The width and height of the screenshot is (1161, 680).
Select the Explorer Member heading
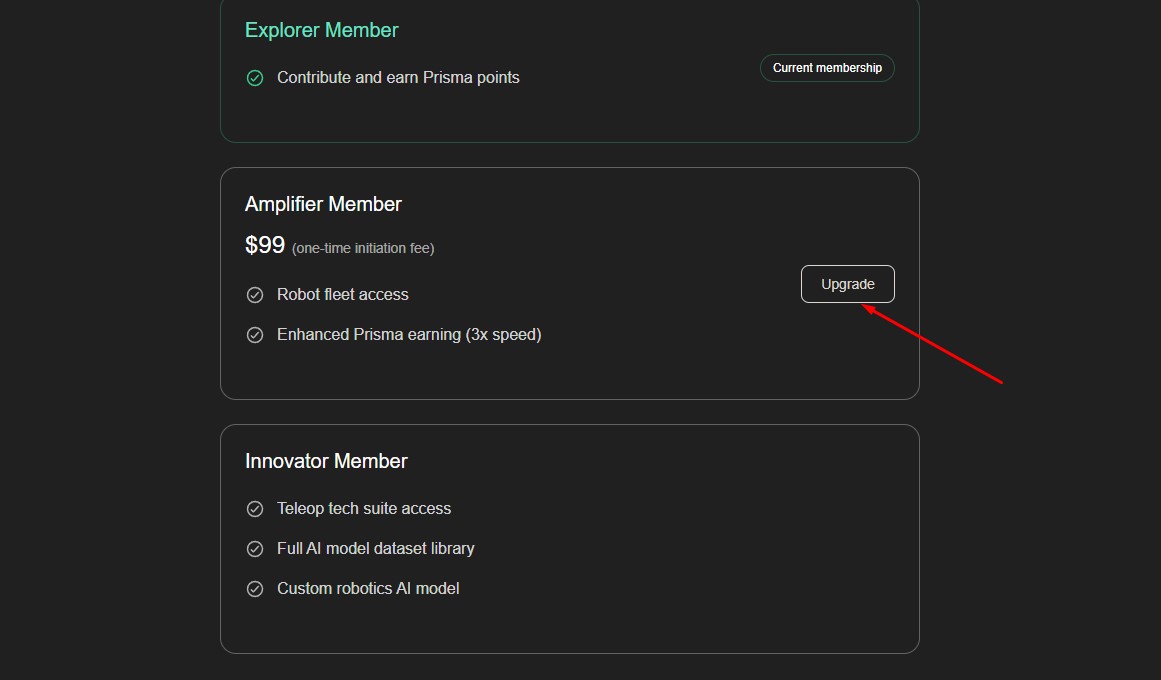321,30
